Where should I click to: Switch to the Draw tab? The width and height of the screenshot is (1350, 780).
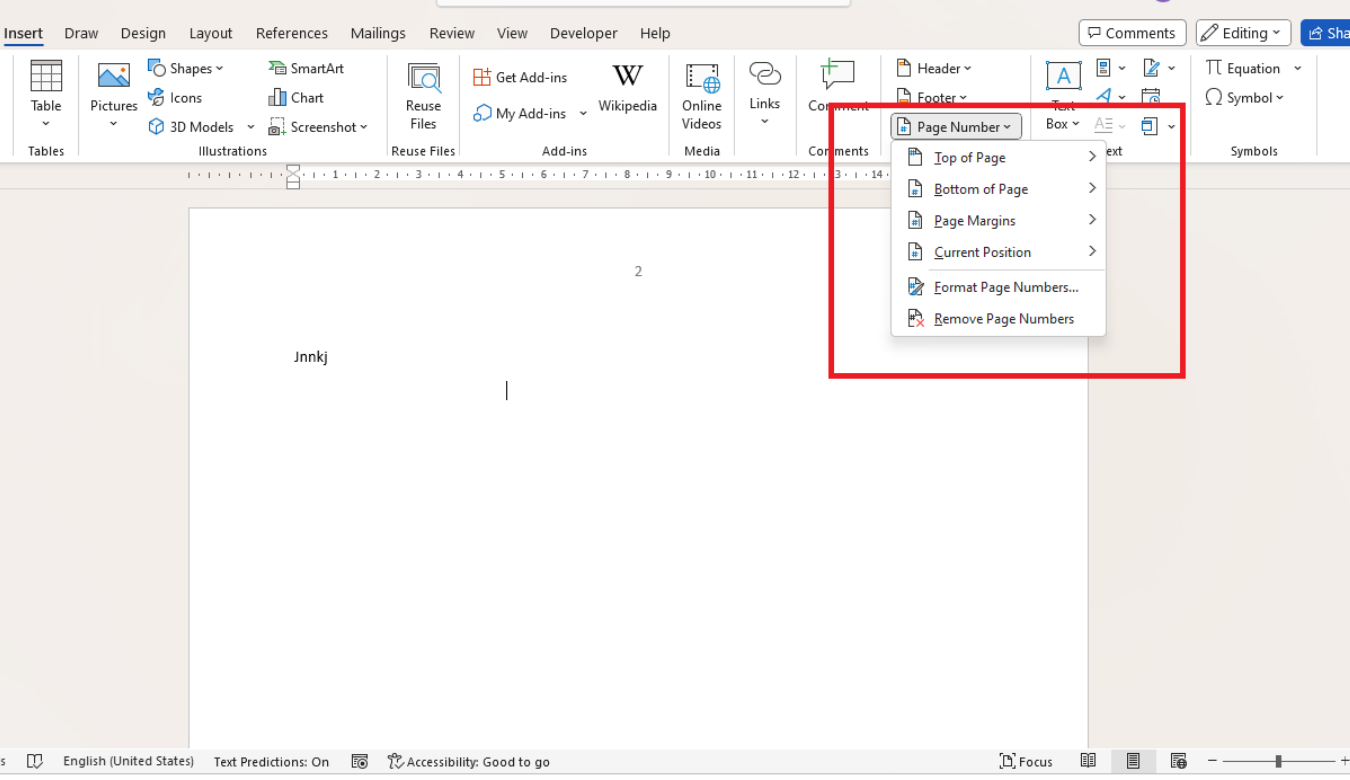pyautogui.click(x=81, y=33)
